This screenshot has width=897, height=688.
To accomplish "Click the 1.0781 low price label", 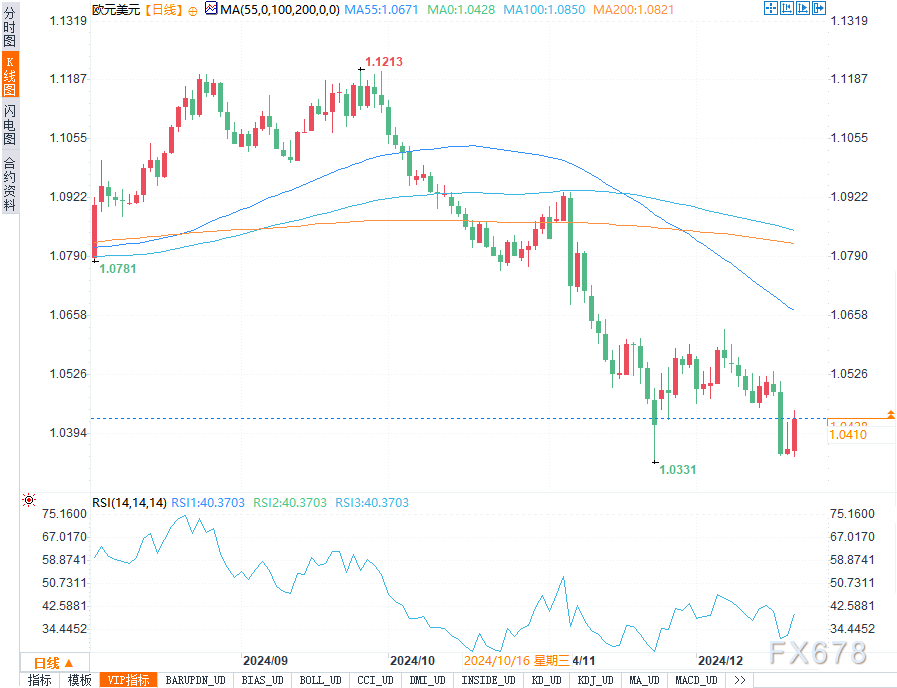I will click(x=118, y=268).
